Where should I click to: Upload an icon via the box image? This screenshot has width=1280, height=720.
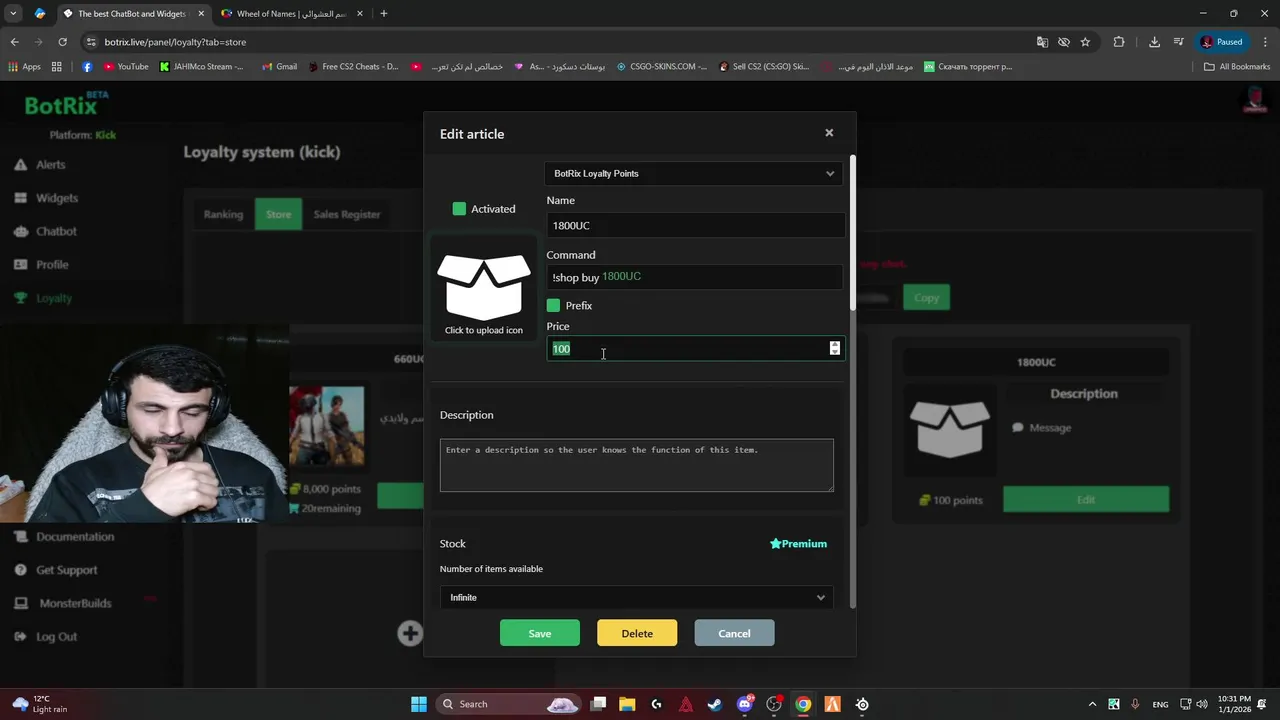pos(484,286)
